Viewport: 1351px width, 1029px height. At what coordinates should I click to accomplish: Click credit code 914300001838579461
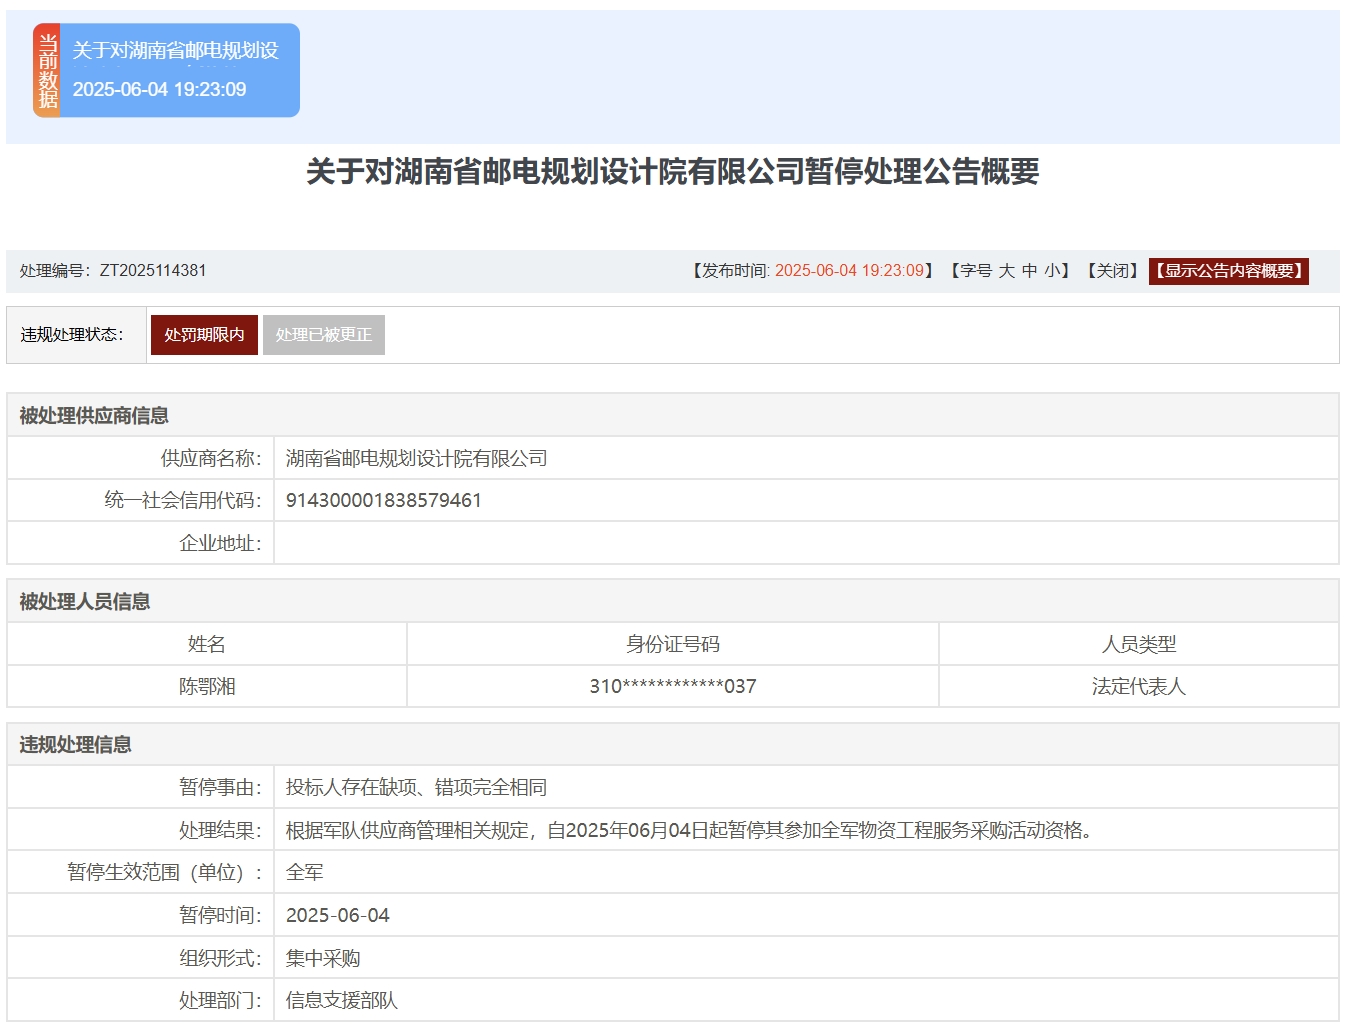pos(384,501)
